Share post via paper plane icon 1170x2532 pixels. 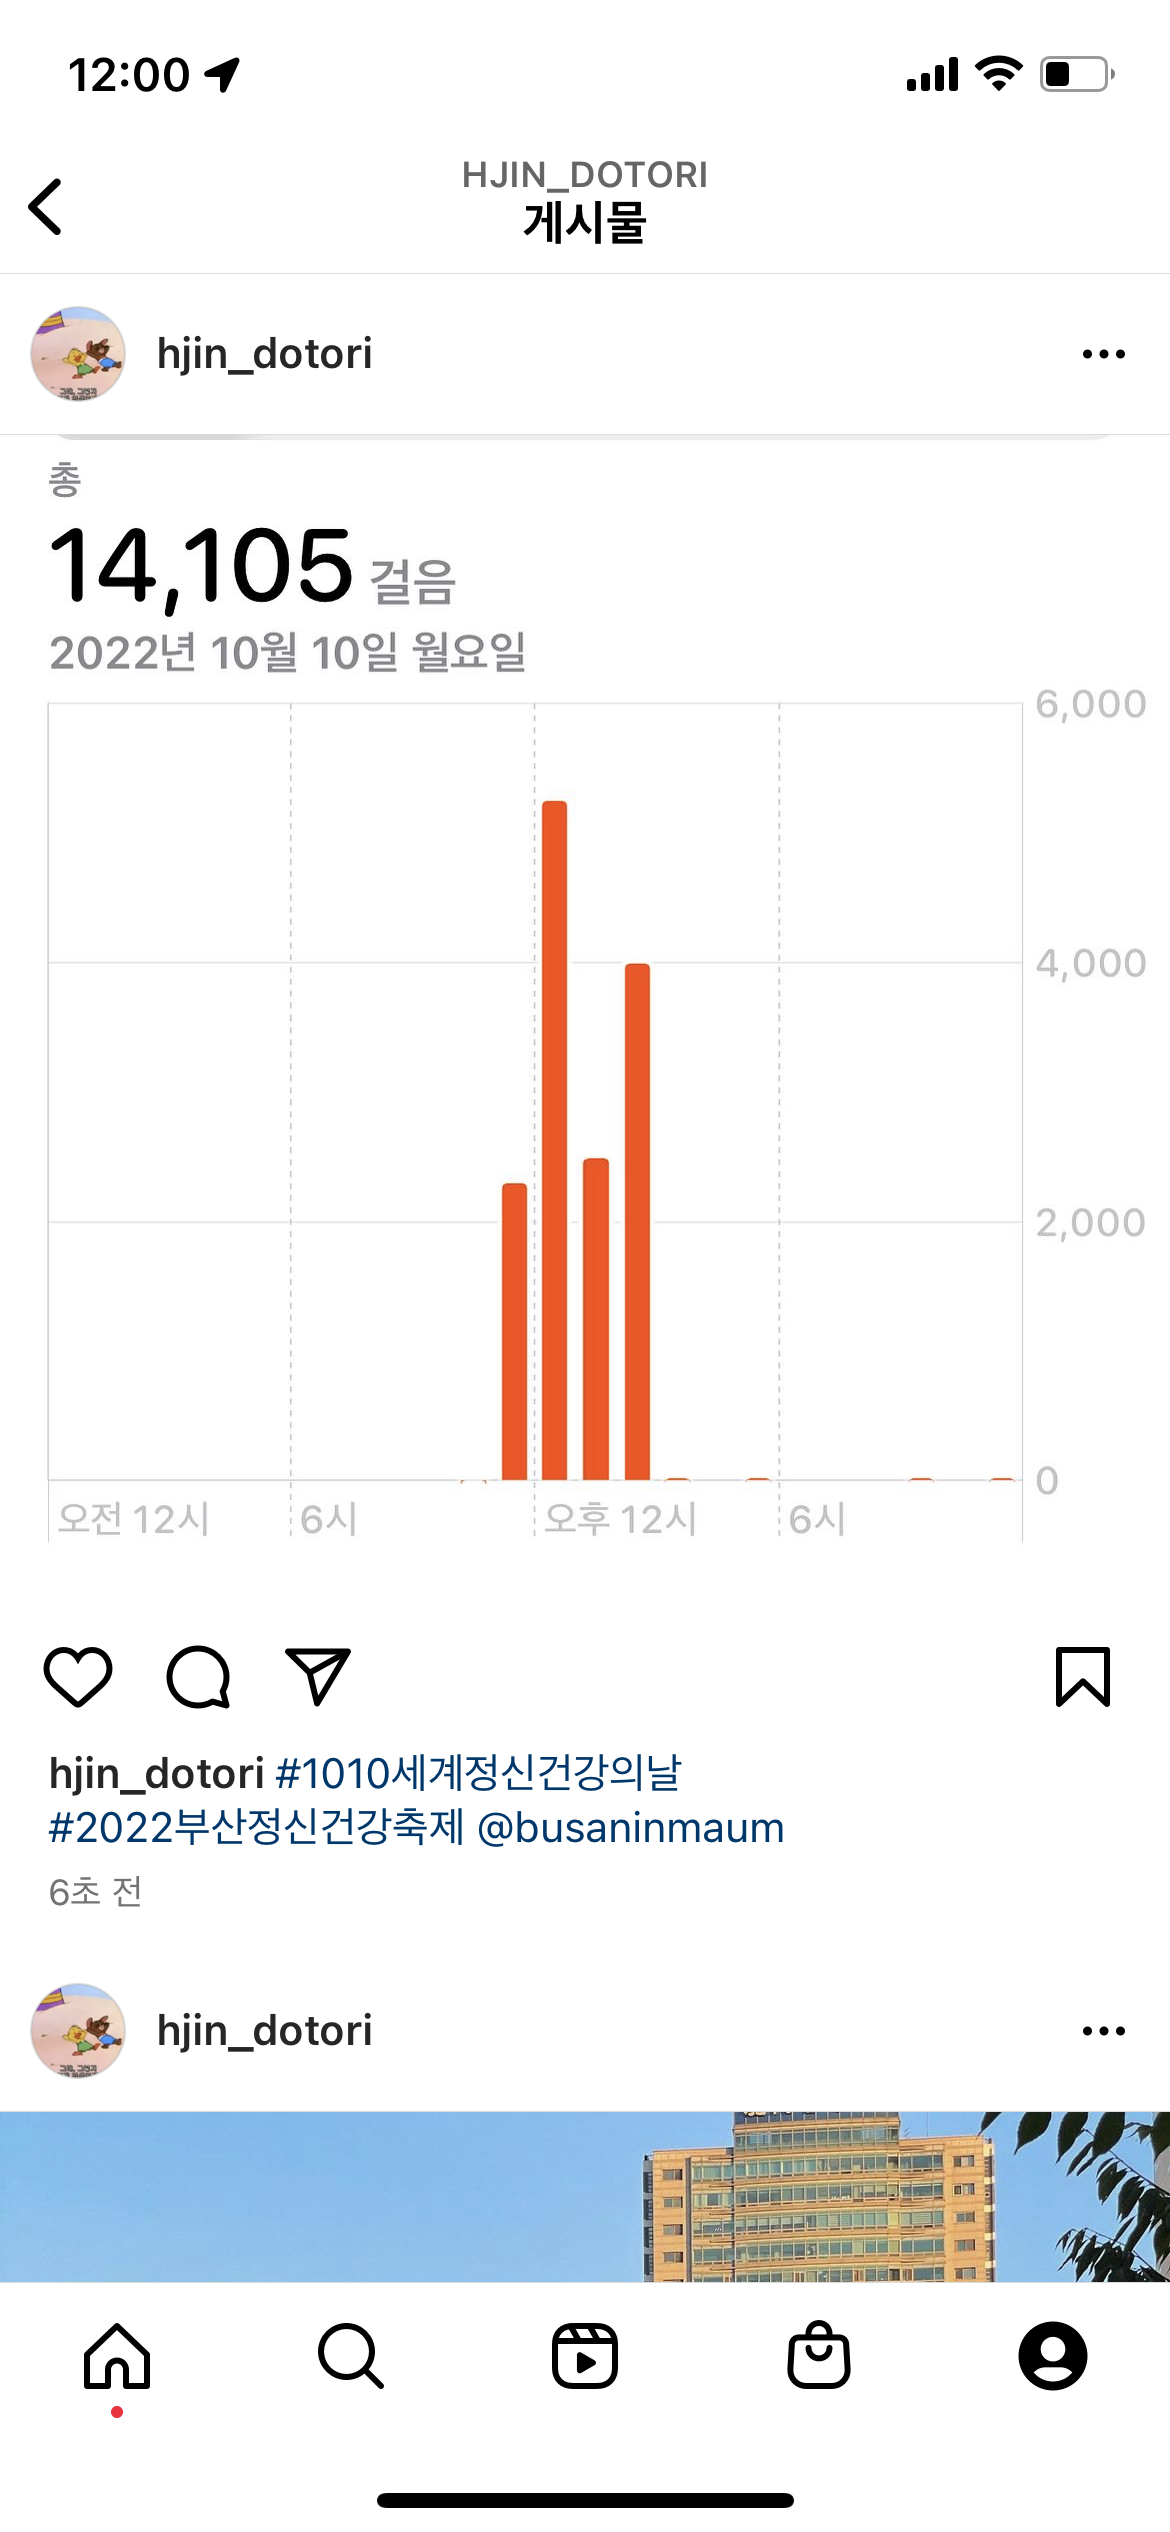[x=318, y=1676]
